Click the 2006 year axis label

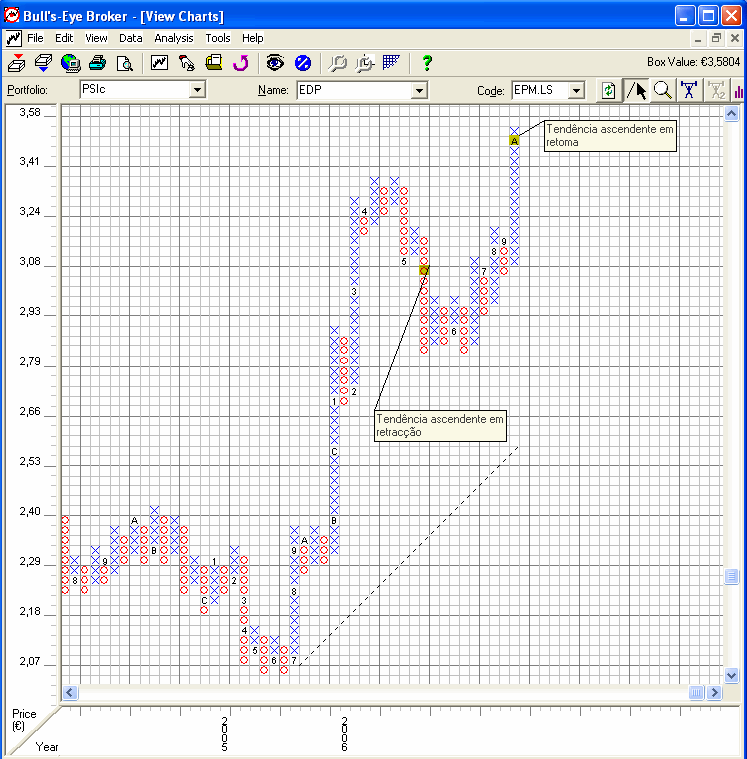344,734
